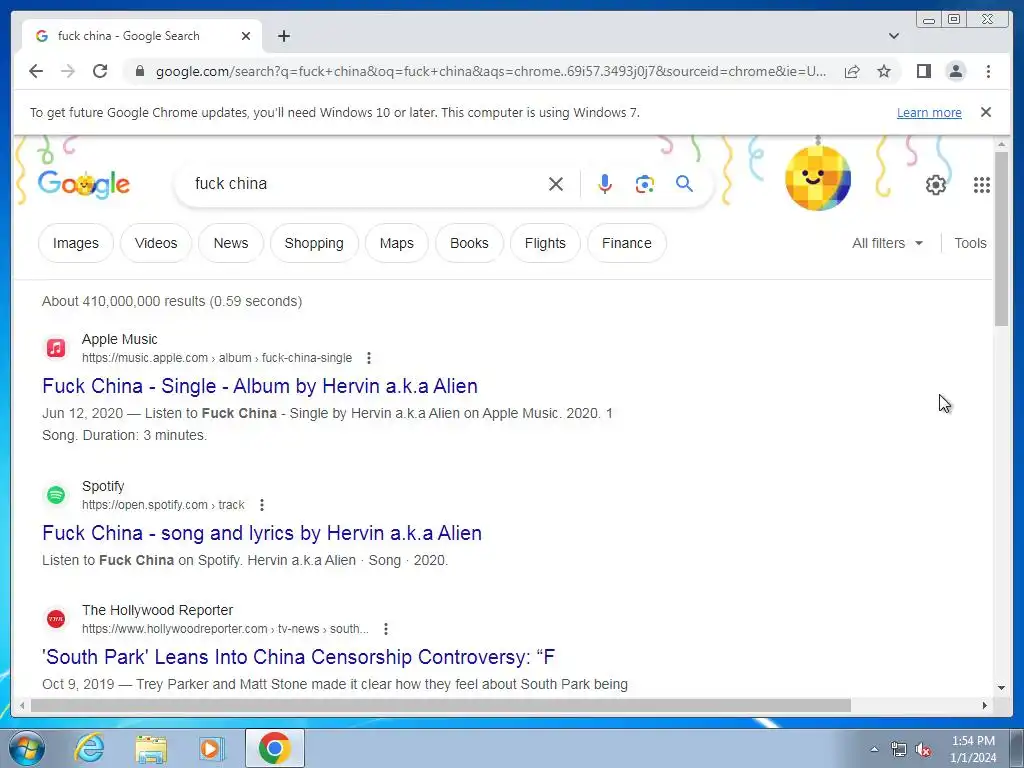Go back to the previous page

36,71
